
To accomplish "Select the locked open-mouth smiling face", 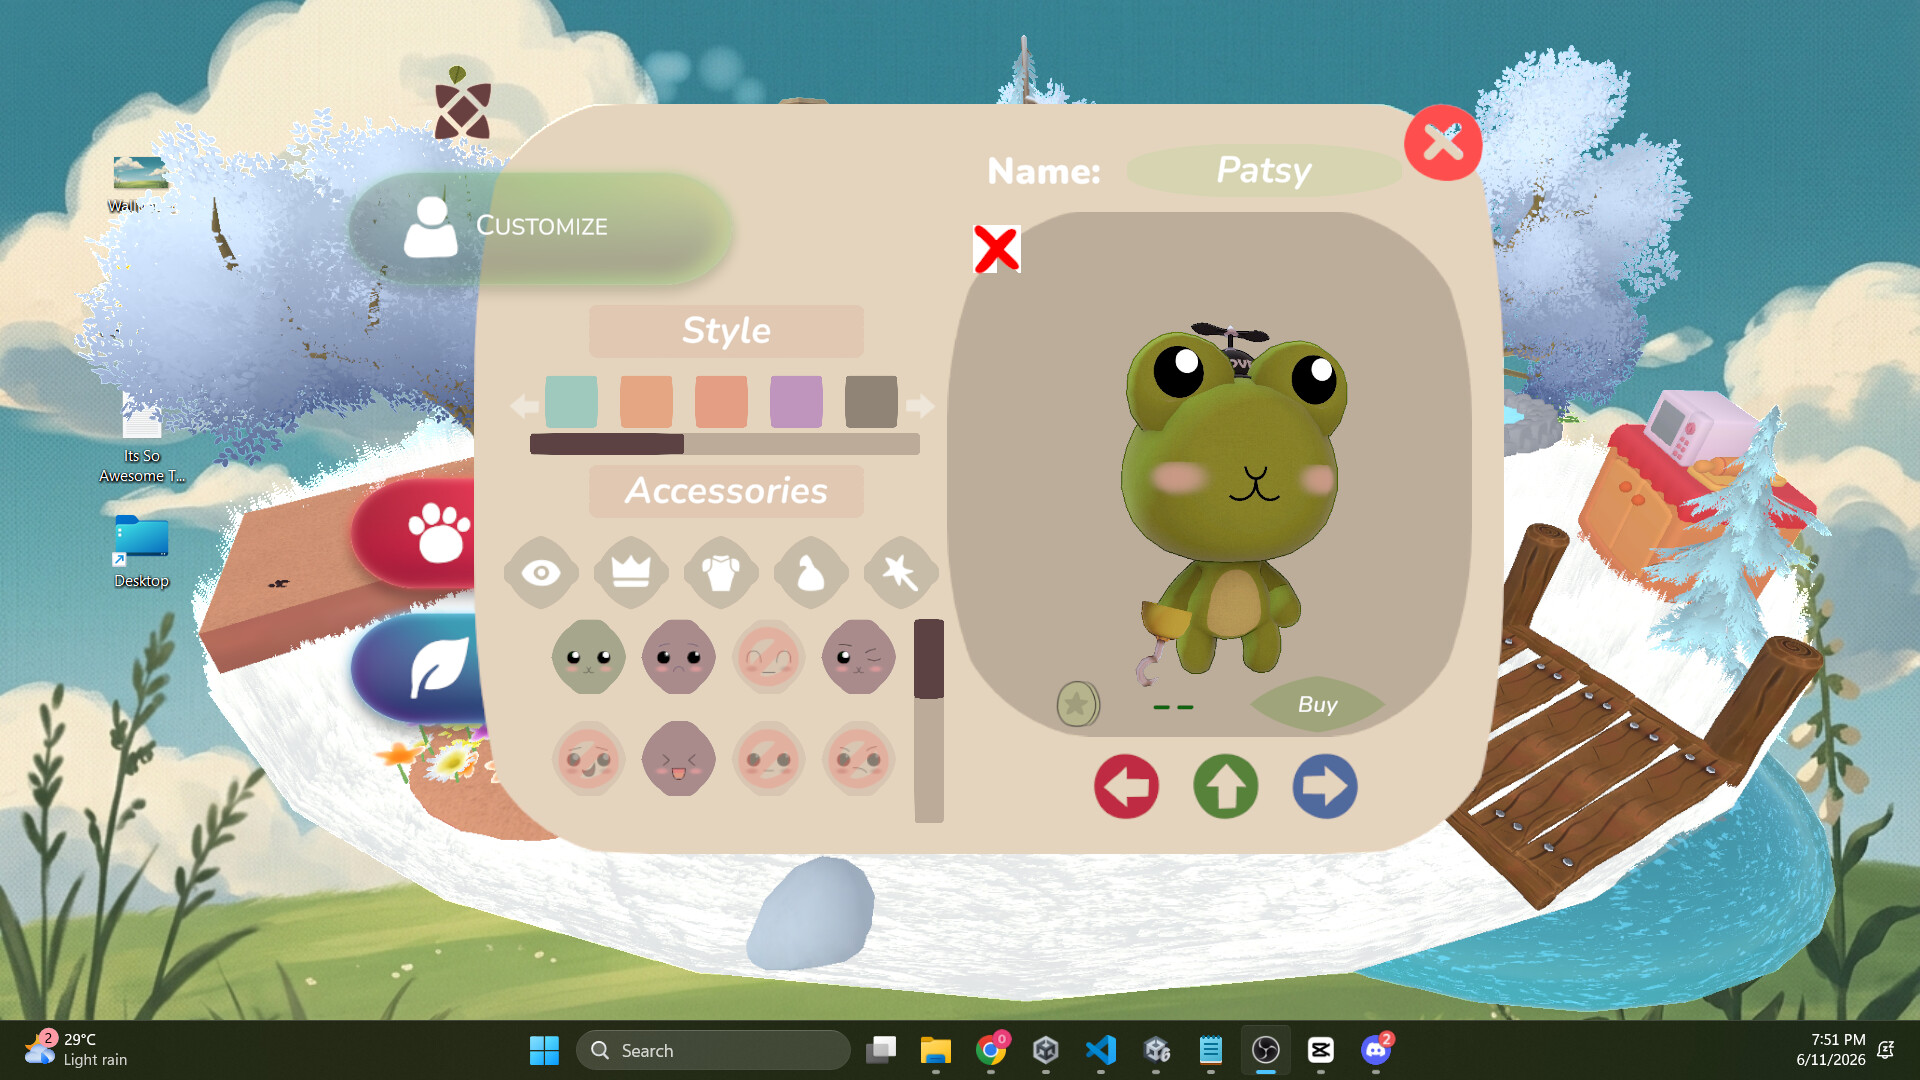I will pos(589,759).
